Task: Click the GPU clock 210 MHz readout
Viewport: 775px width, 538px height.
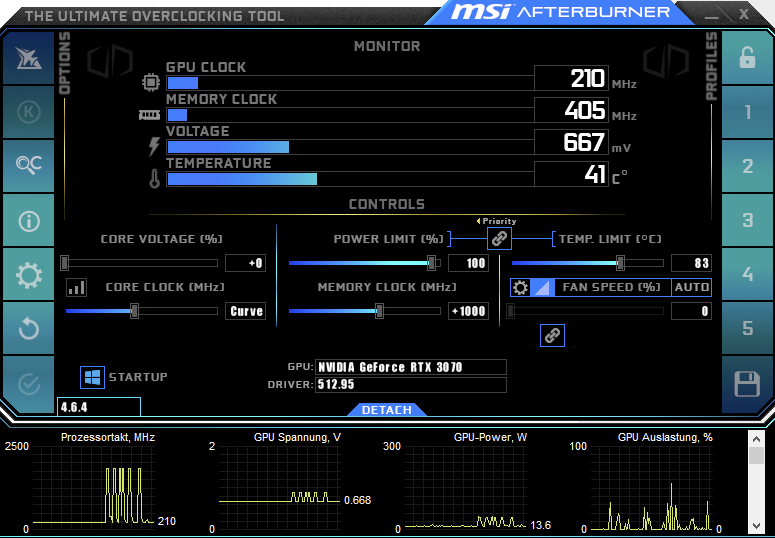Action: [571, 78]
